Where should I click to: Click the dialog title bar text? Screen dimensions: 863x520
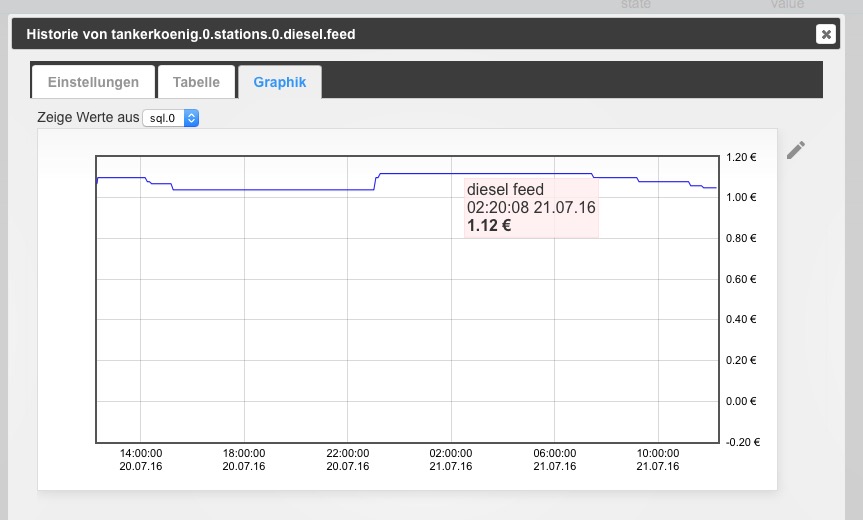point(191,34)
